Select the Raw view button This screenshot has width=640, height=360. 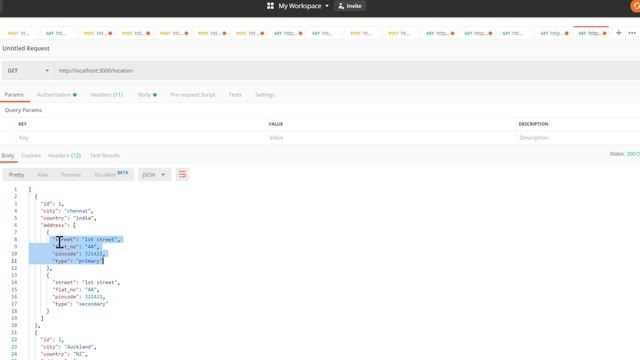[42, 175]
